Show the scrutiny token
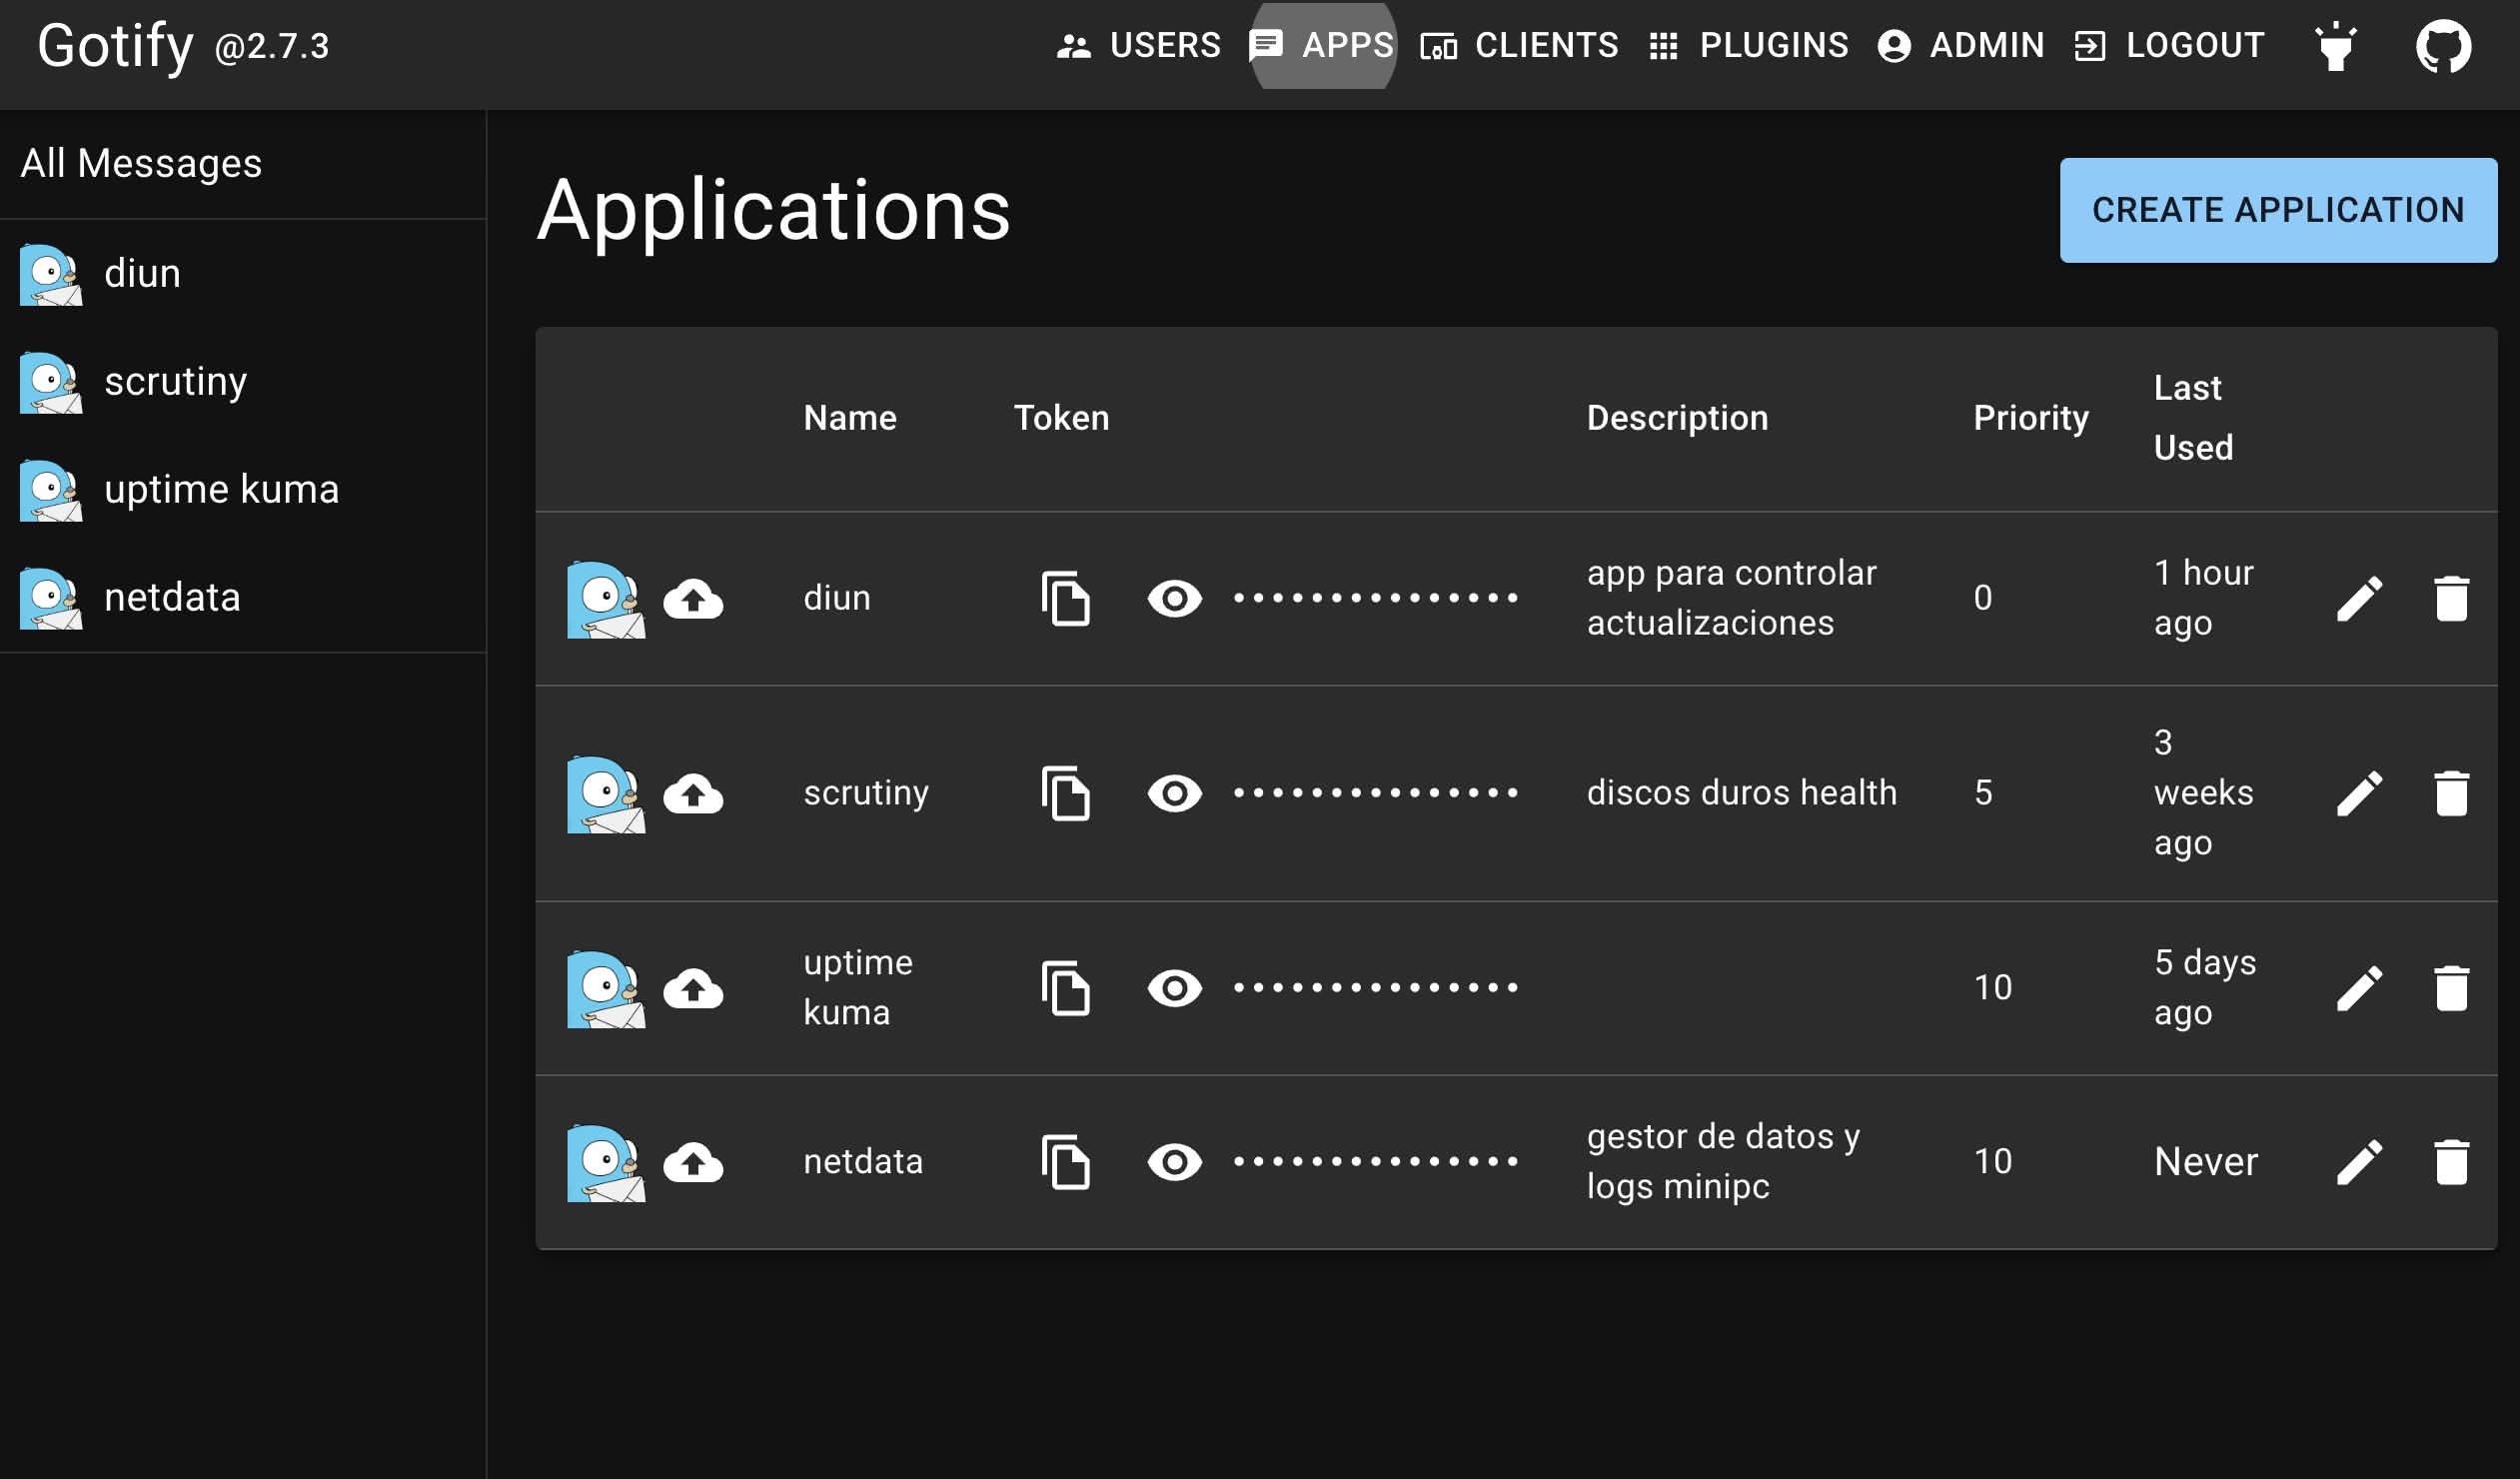The width and height of the screenshot is (2520, 1479). (1174, 794)
